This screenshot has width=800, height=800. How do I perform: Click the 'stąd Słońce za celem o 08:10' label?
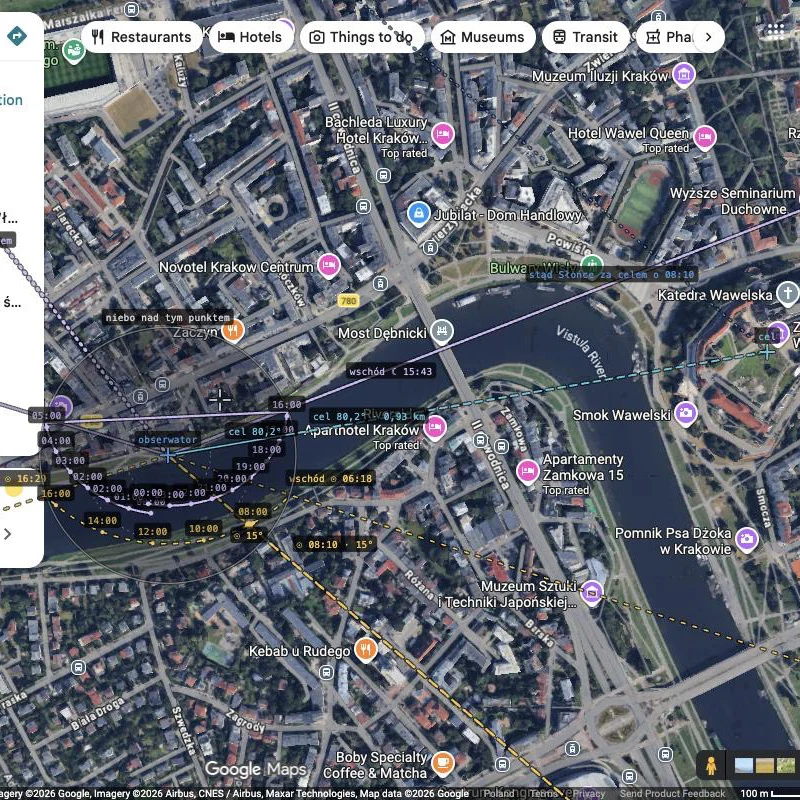(611, 274)
